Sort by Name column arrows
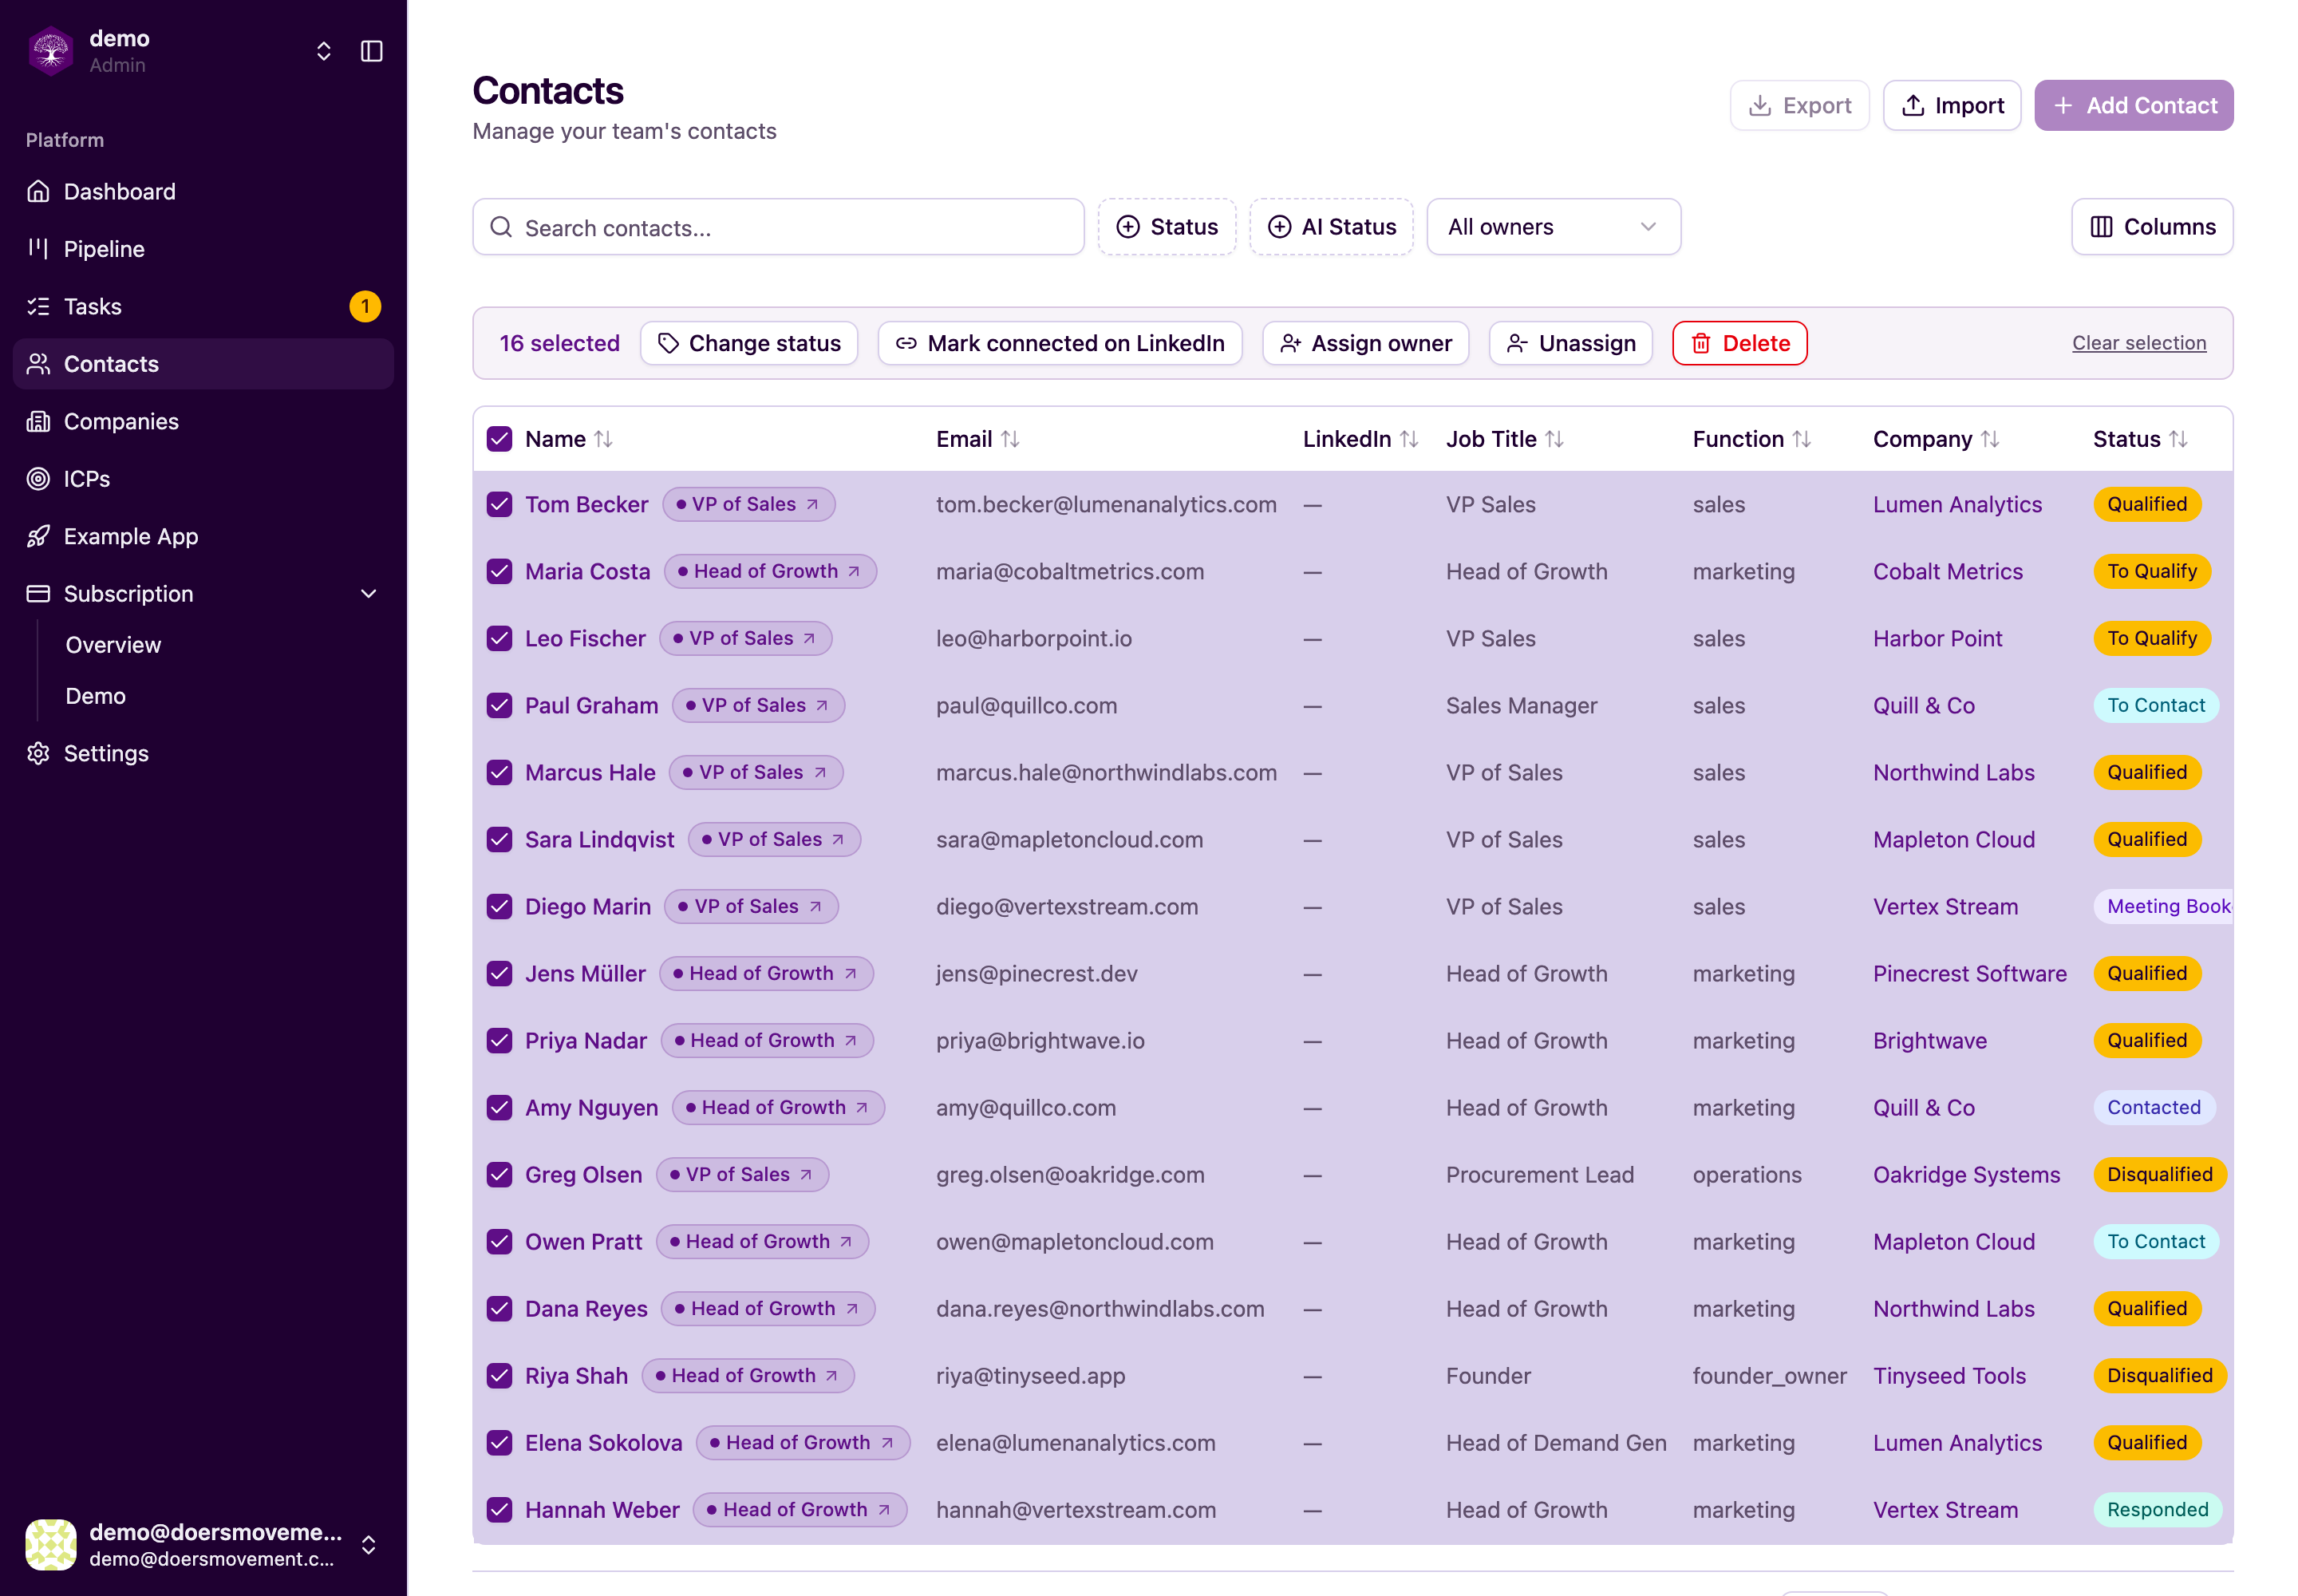Screen dimensions: 2298x1596 pyautogui.click(x=603, y=439)
